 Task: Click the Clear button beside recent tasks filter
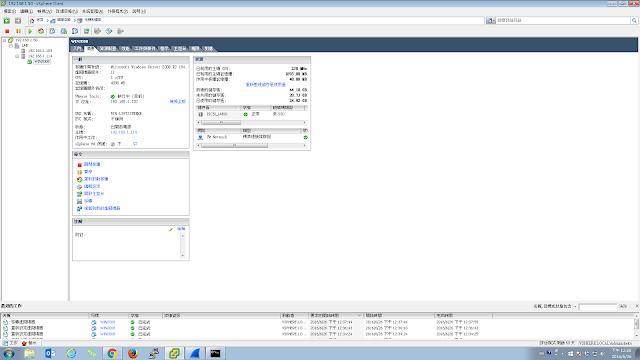coord(622,306)
